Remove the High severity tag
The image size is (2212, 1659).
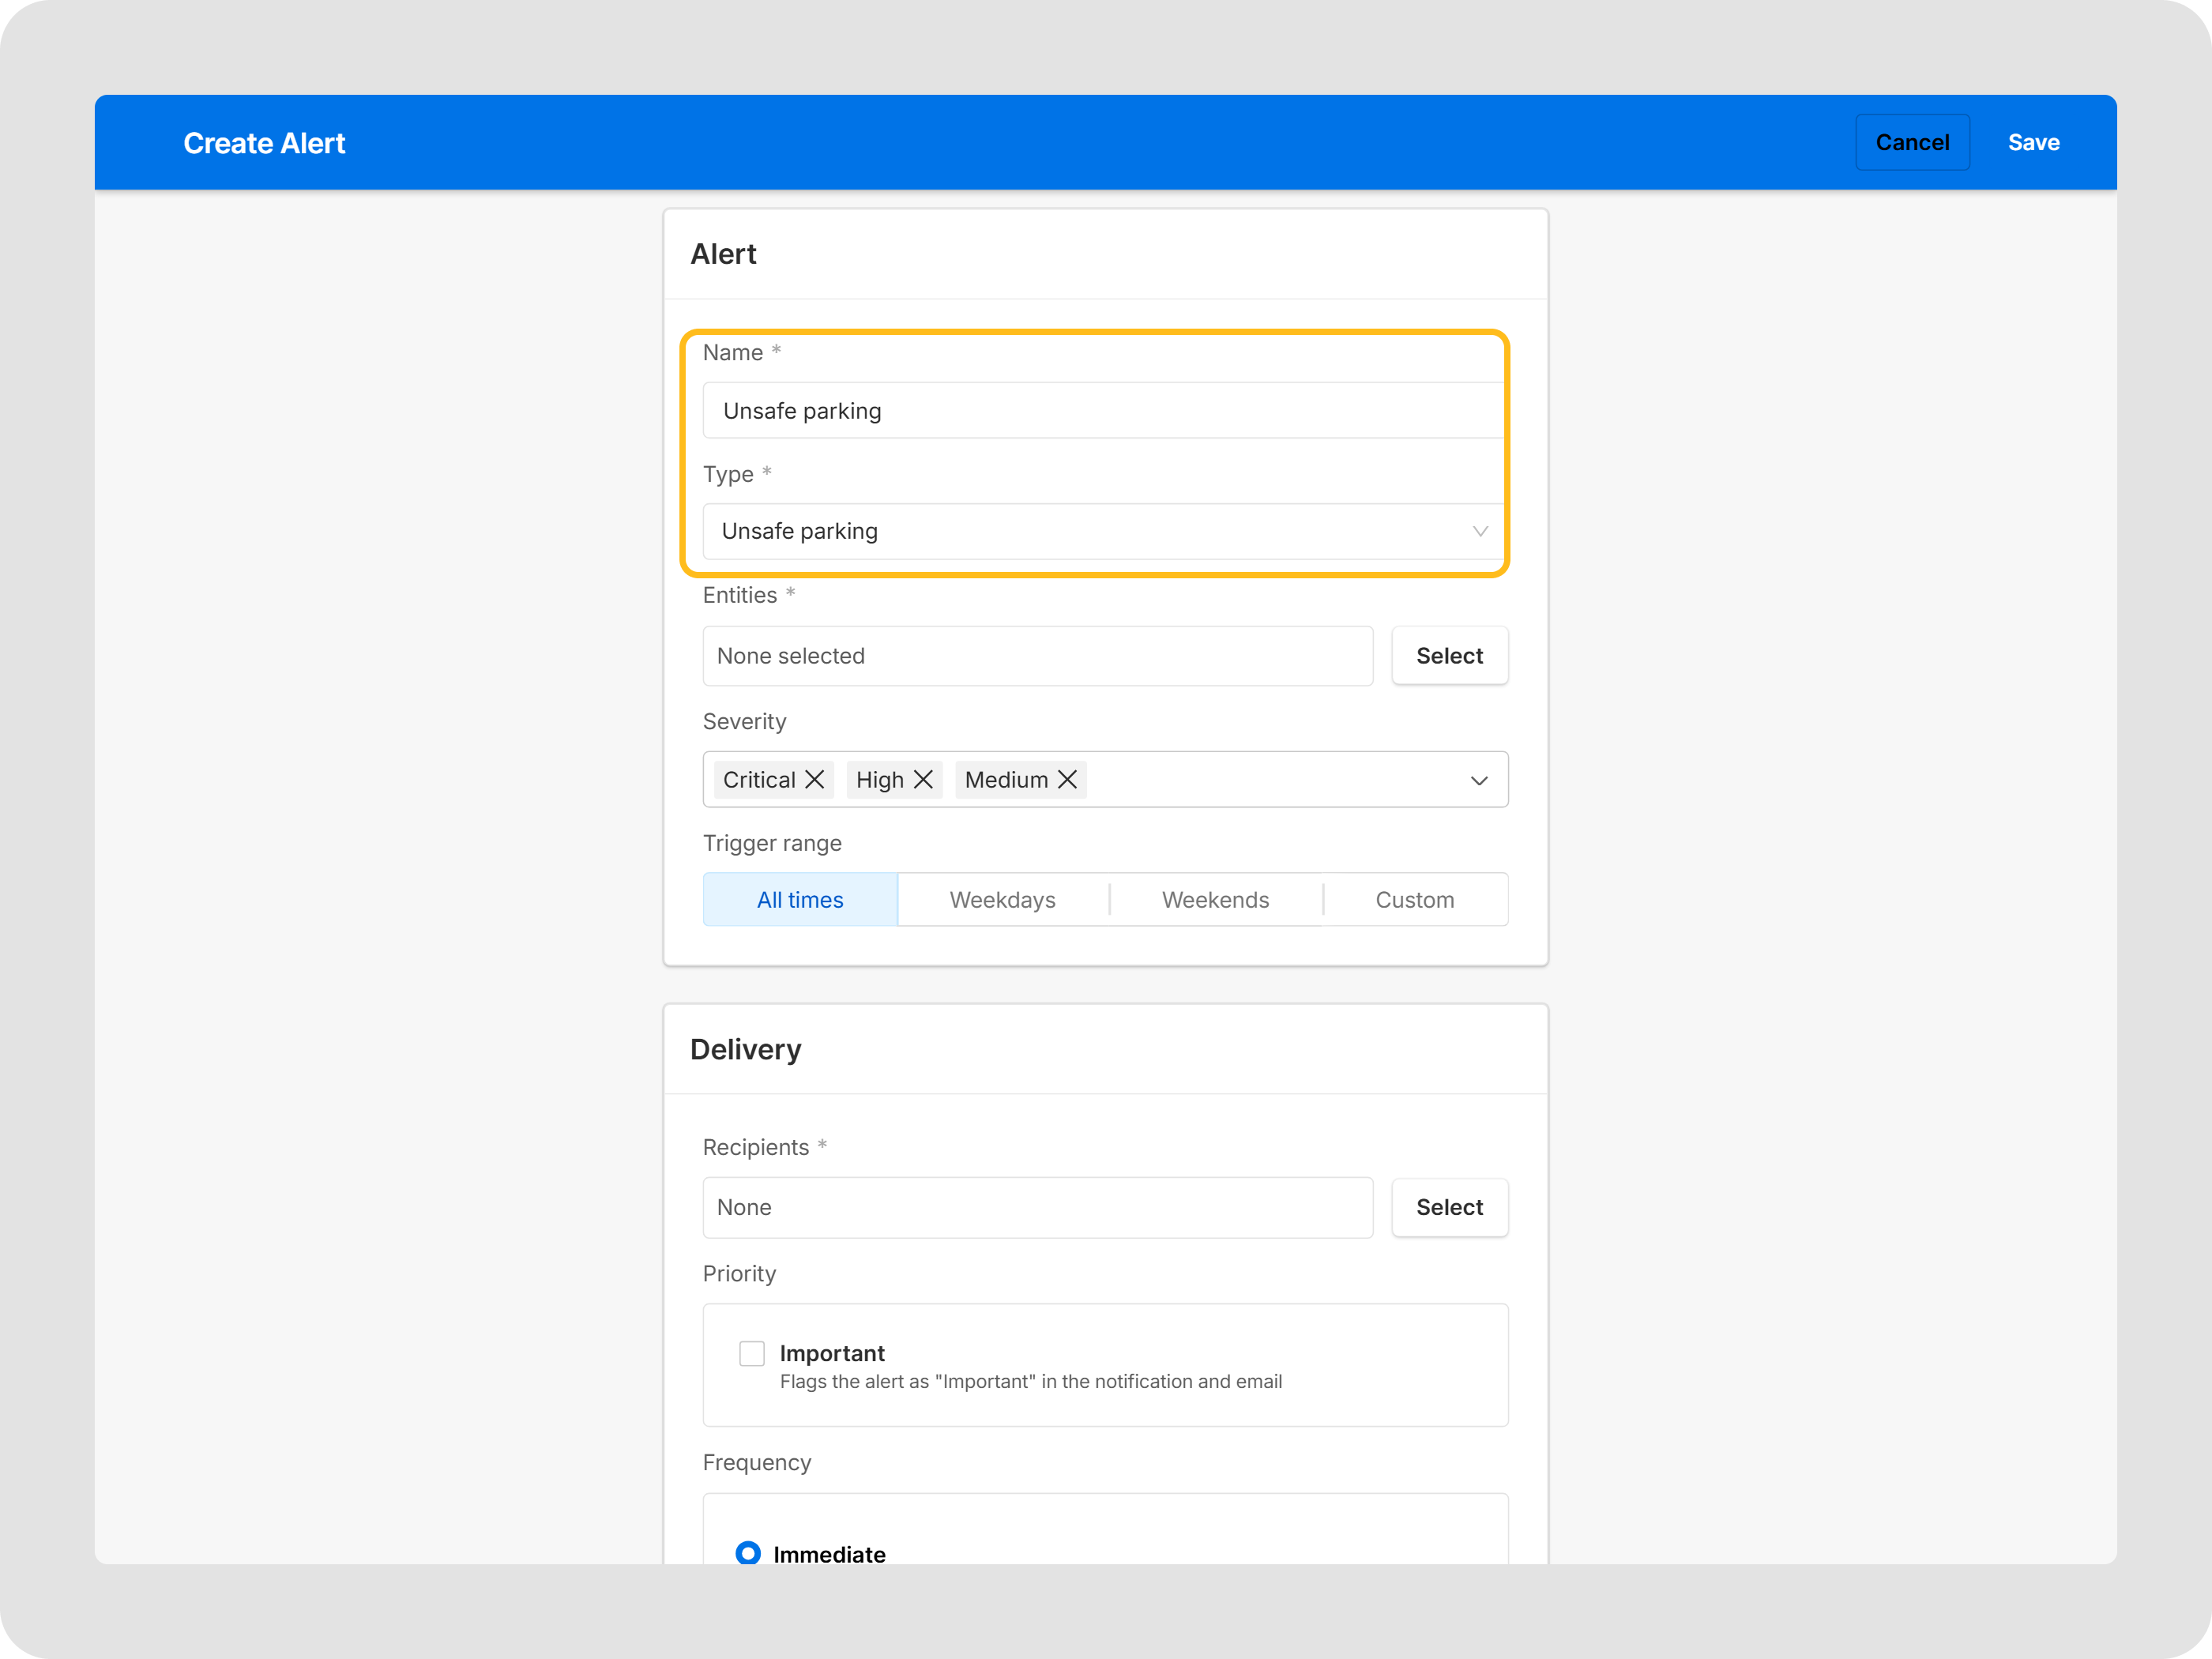pyautogui.click(x=923, y=780)
